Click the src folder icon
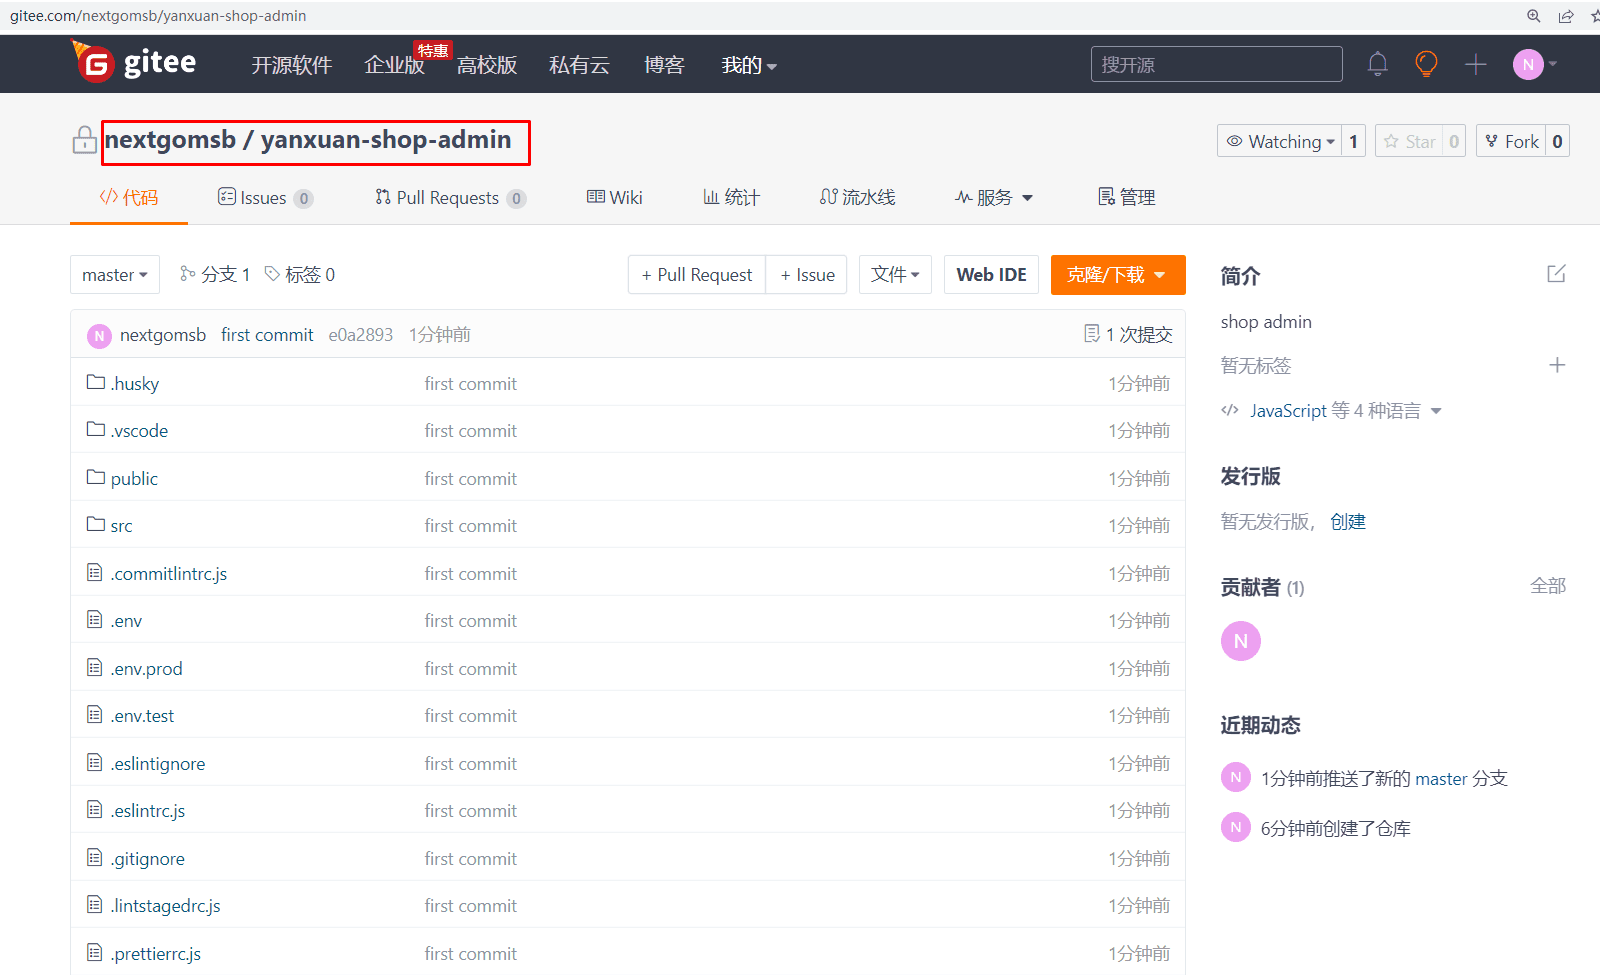This screenshot has width=1600, height=975. 96,524
